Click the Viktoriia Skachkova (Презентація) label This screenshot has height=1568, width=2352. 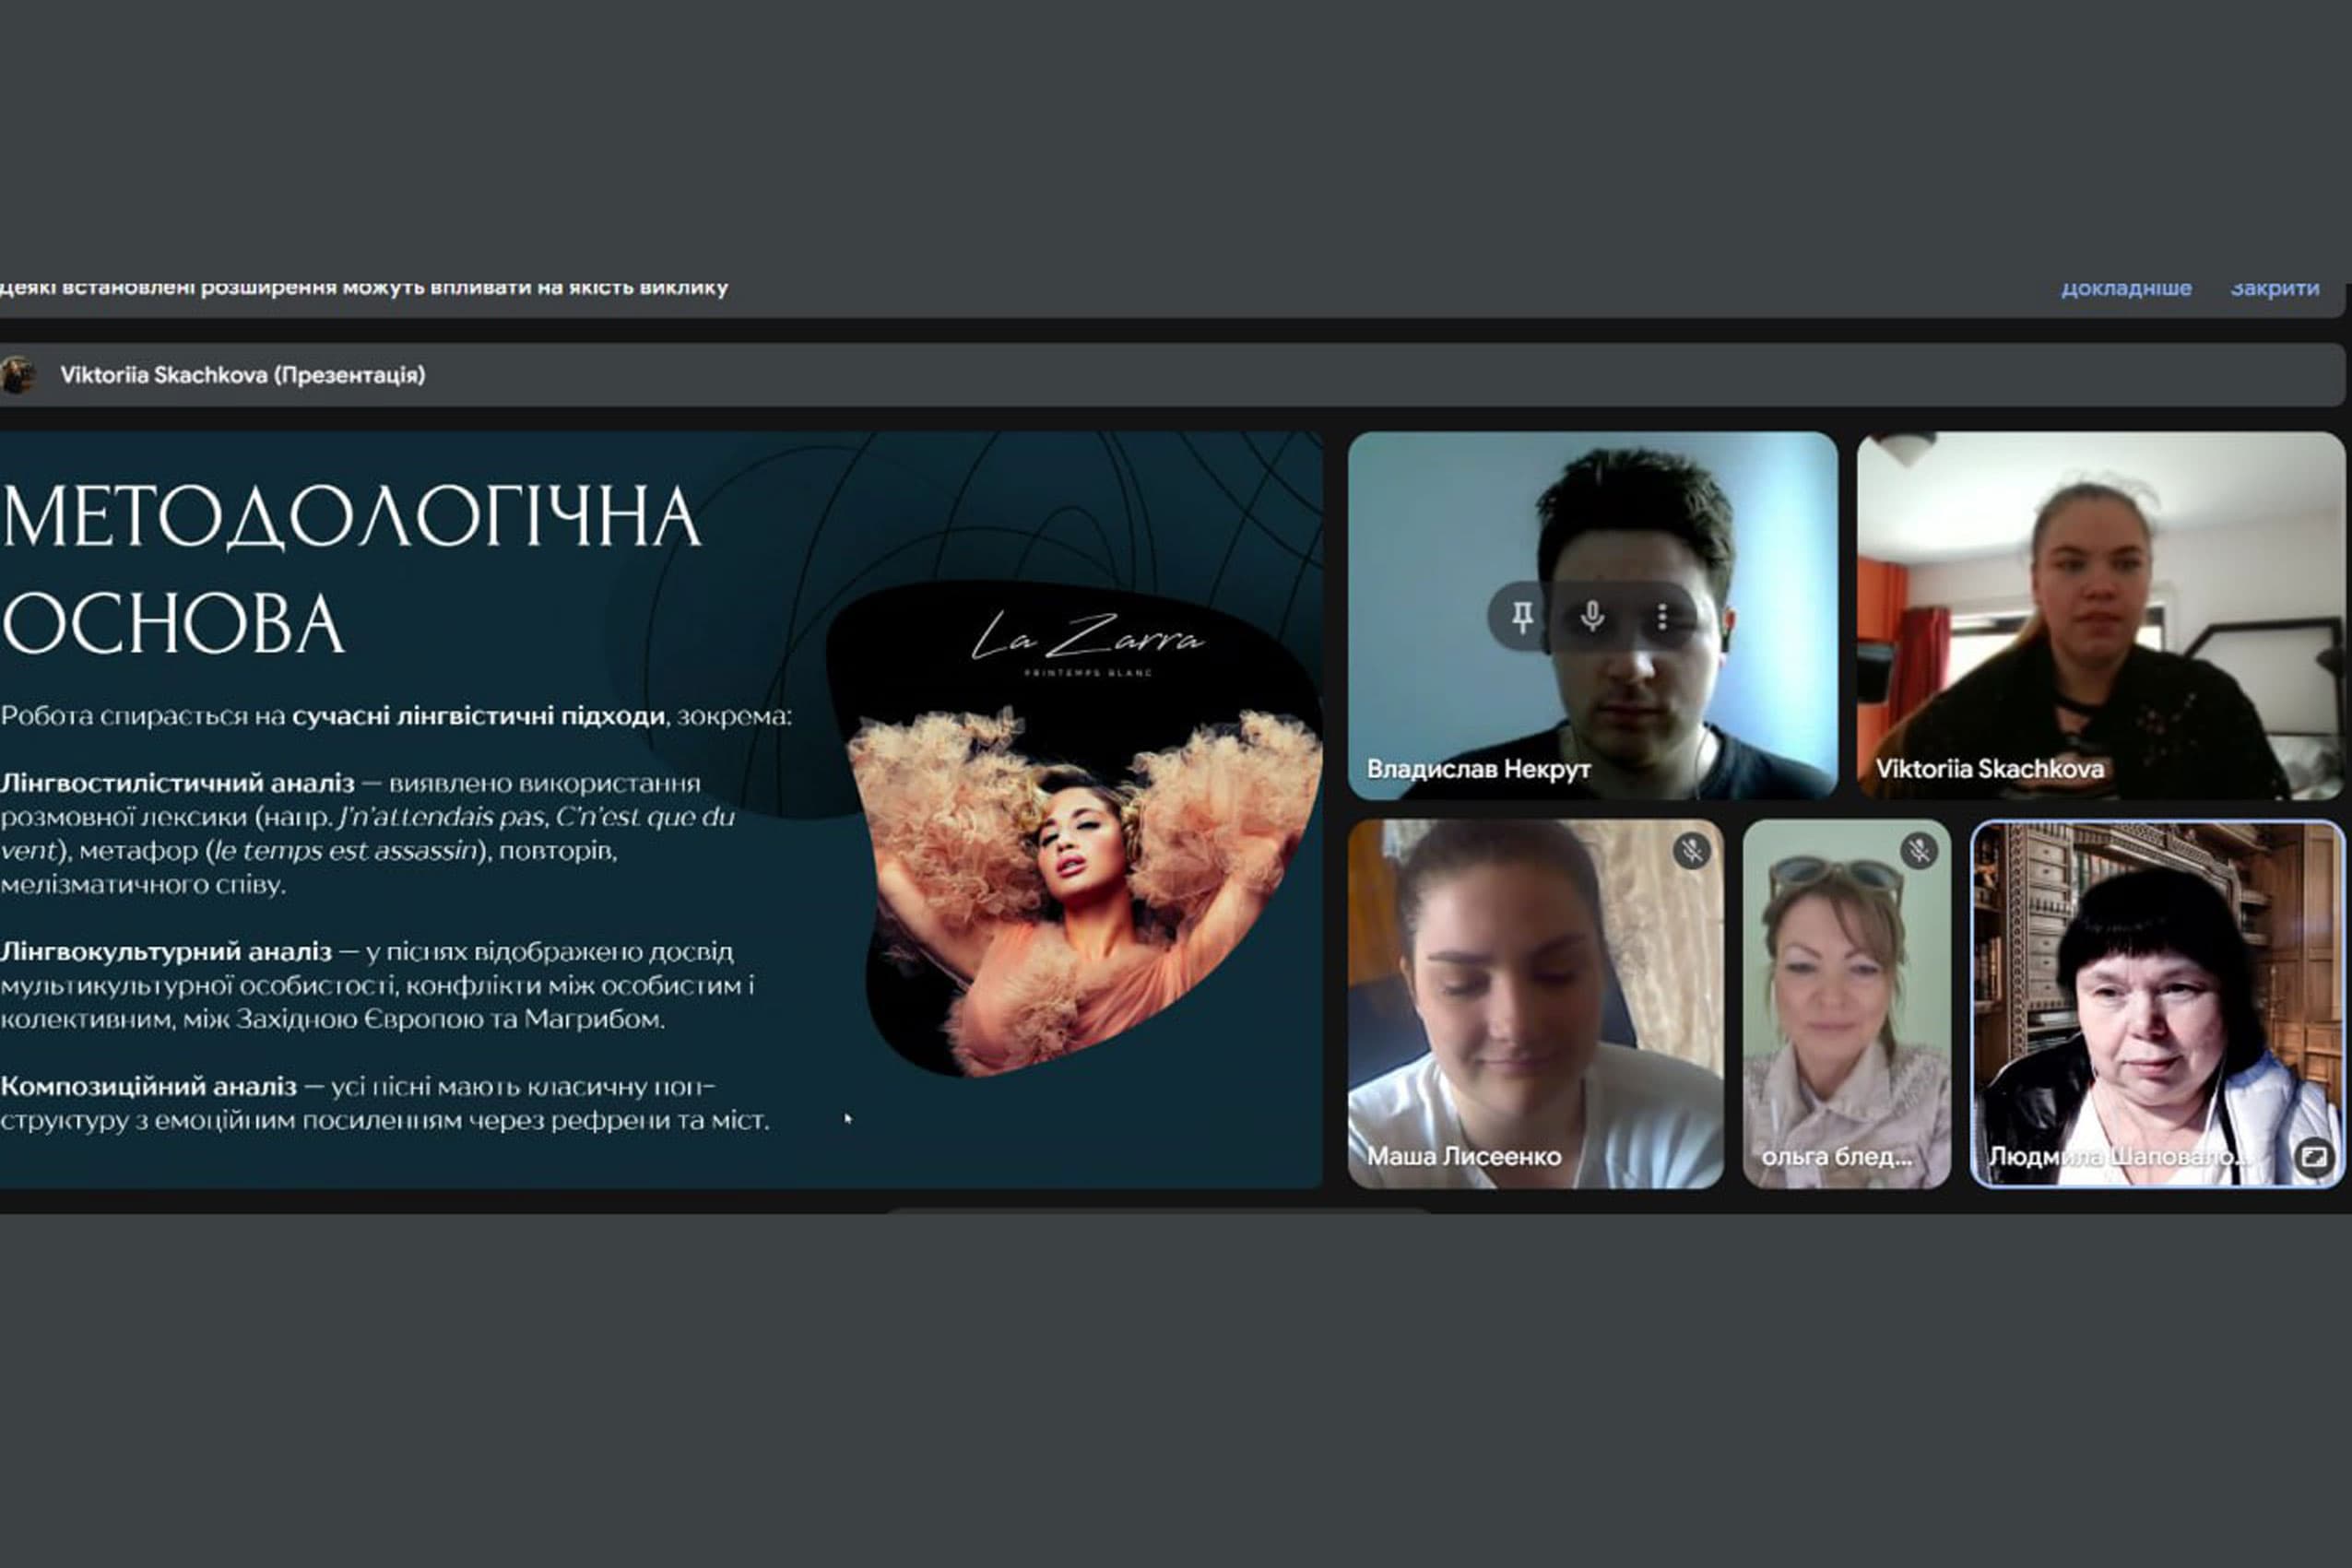point(242,375)
